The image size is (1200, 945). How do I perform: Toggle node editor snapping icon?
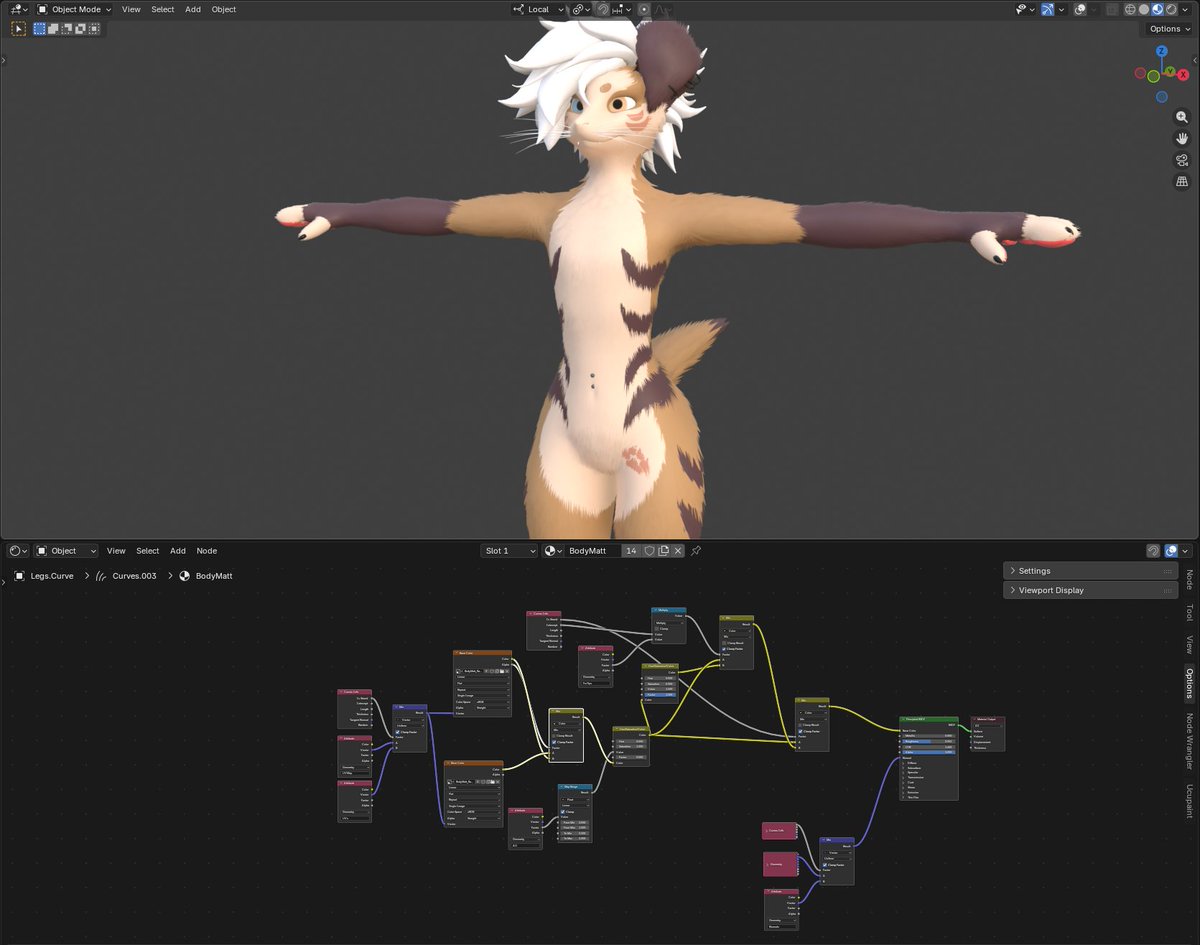[x=1153, y=551]
